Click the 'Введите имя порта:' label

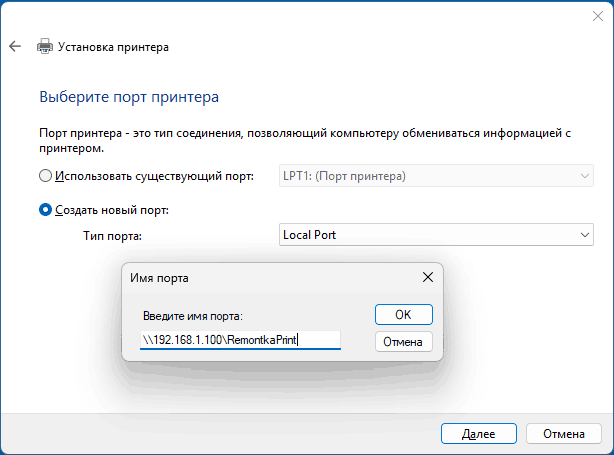(193, 316)
